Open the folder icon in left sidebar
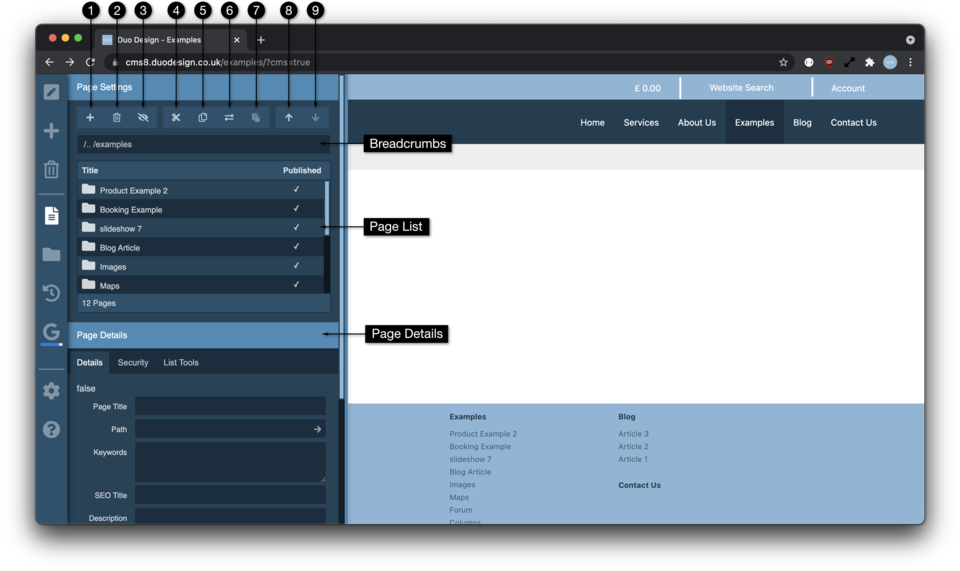The image size is (960, 571). tap(51, 254)
